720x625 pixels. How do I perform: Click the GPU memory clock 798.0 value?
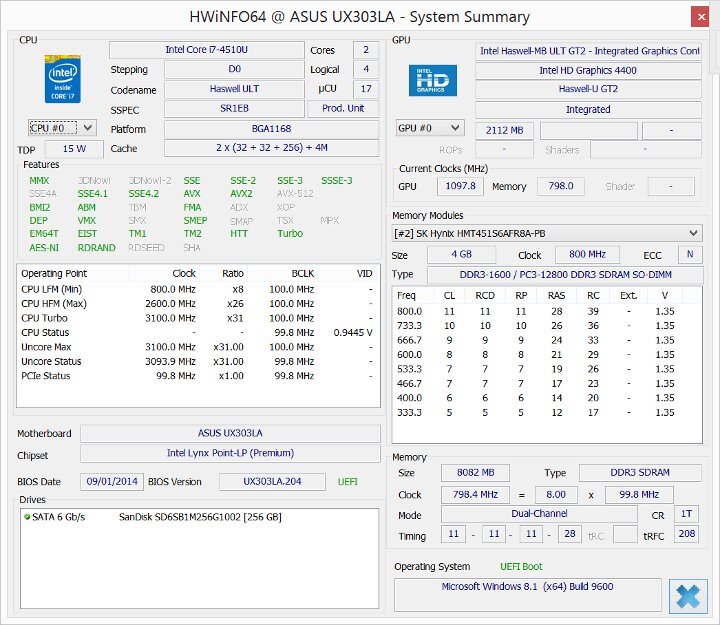[x=561, y=186]
